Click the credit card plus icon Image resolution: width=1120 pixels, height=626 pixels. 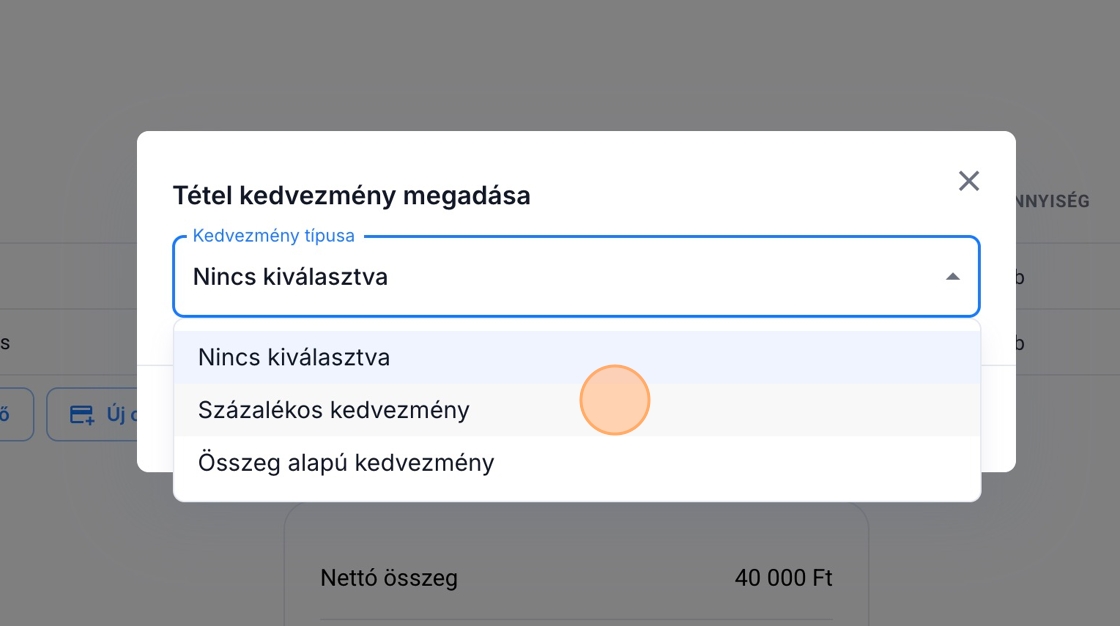tap(82, 414)
